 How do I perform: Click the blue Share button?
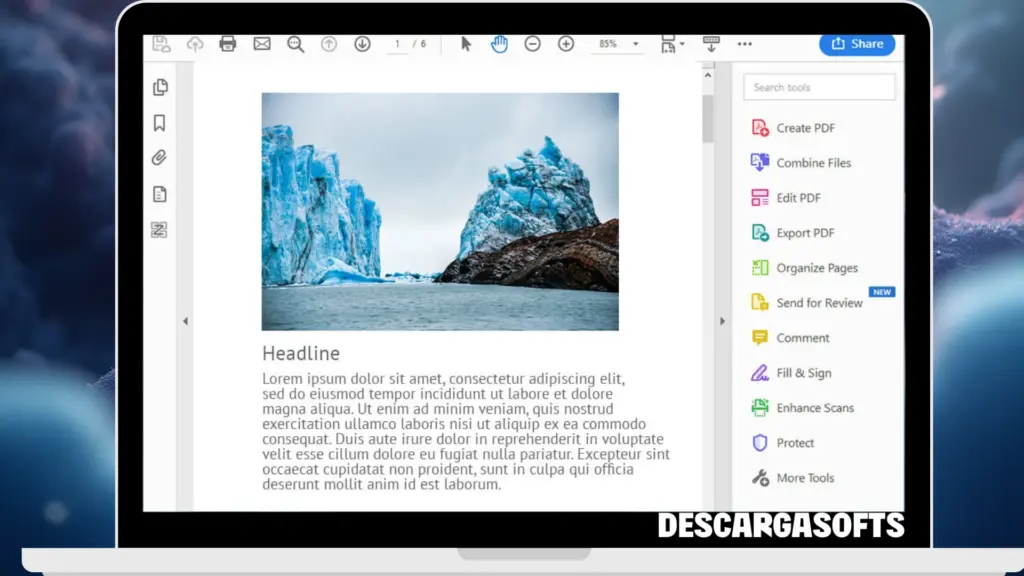click(x=857, y=44)
